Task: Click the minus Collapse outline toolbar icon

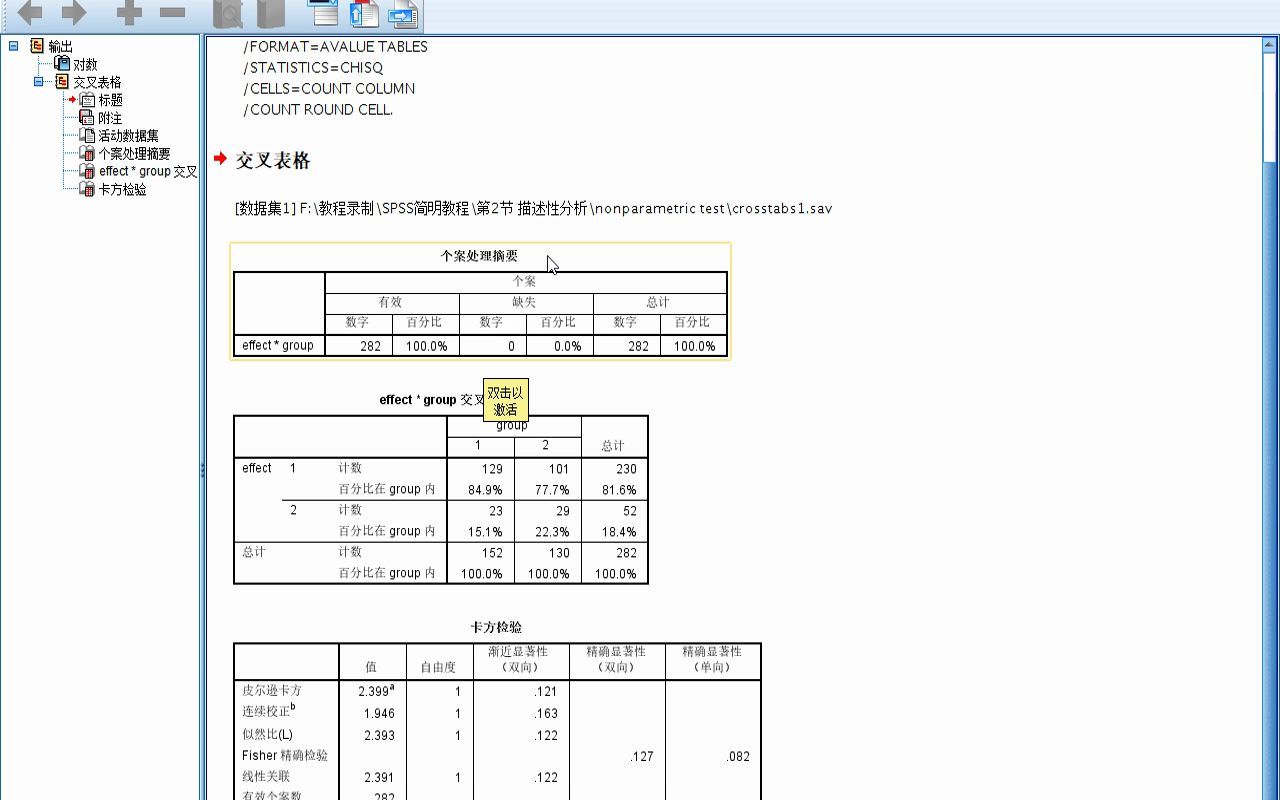Action: (173, 13)
